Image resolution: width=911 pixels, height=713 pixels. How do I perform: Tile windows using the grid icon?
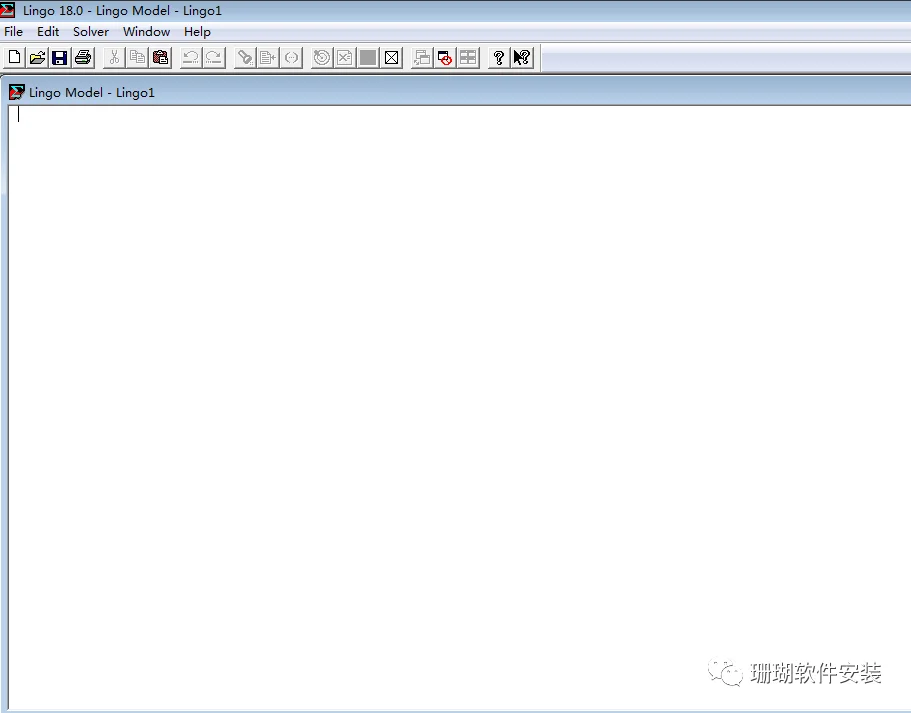[468, 58]
